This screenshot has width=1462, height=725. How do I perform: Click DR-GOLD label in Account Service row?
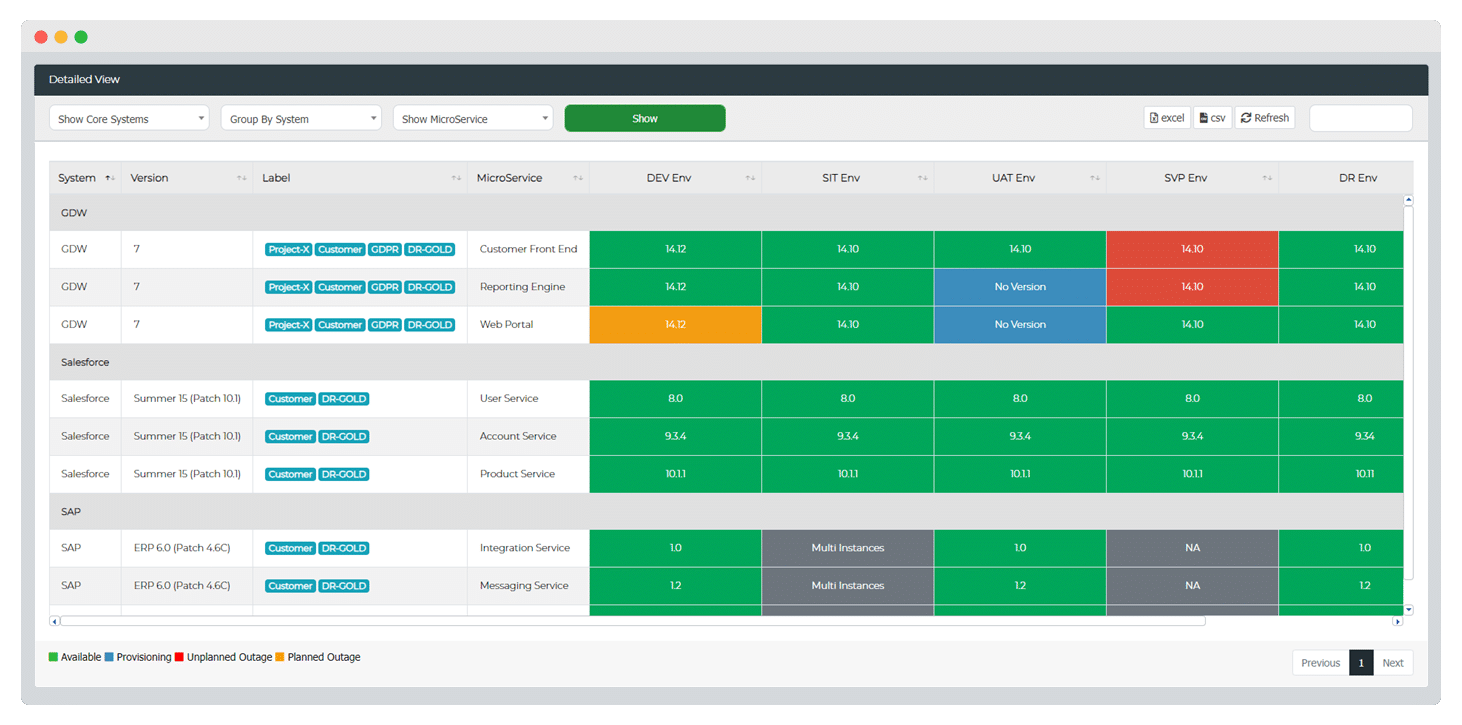pos(344,437)
